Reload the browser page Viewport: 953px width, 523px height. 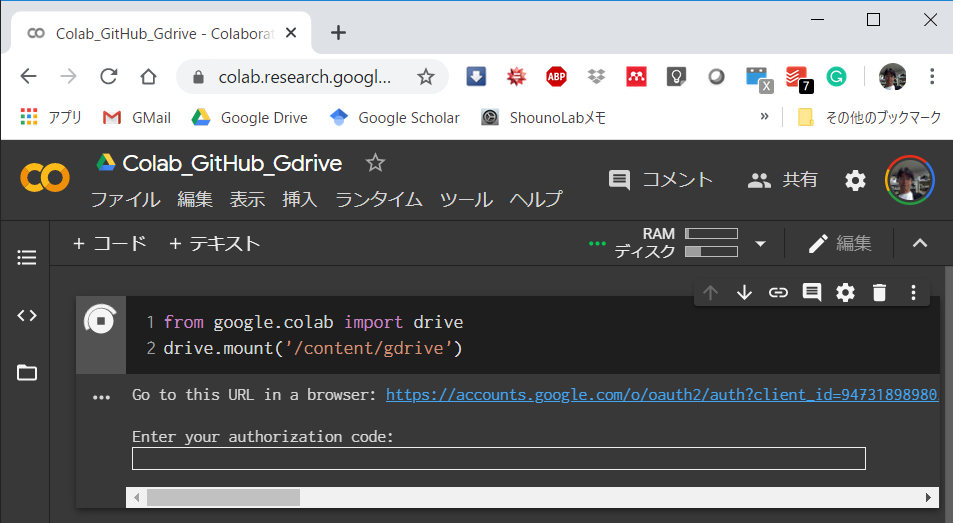[109, 77]
